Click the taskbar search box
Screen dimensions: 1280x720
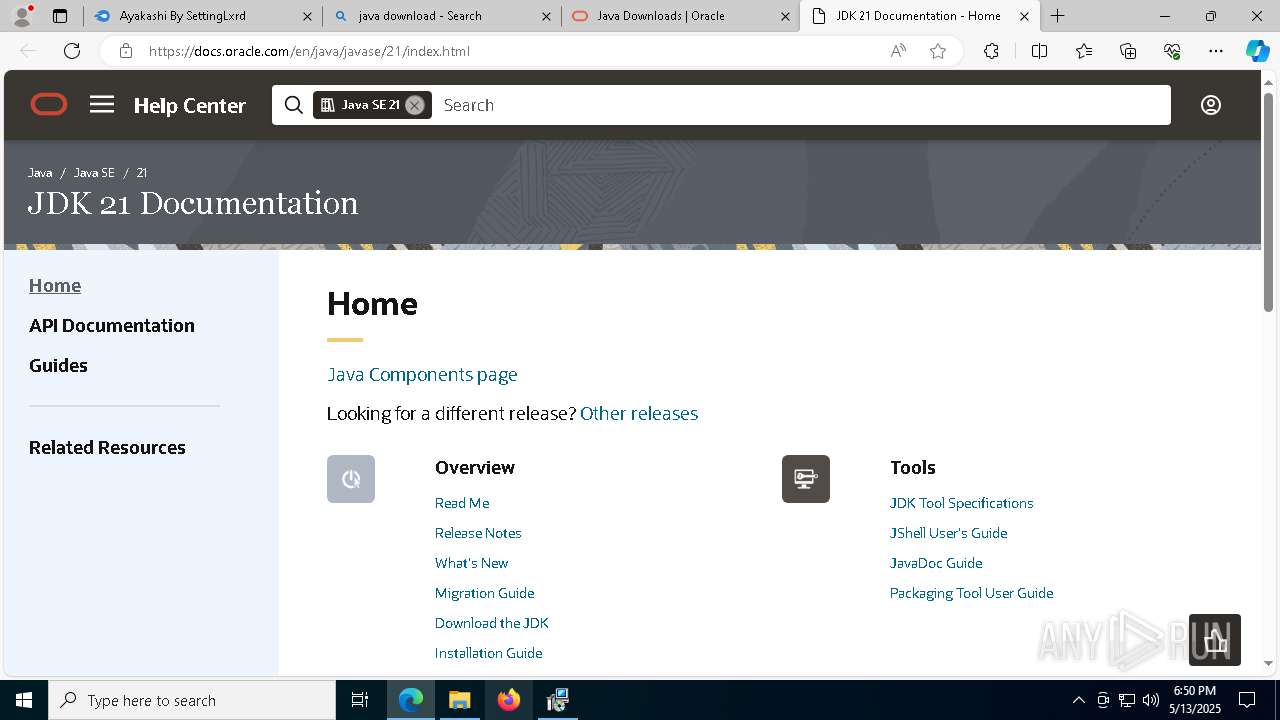click(x=192, y=700)
